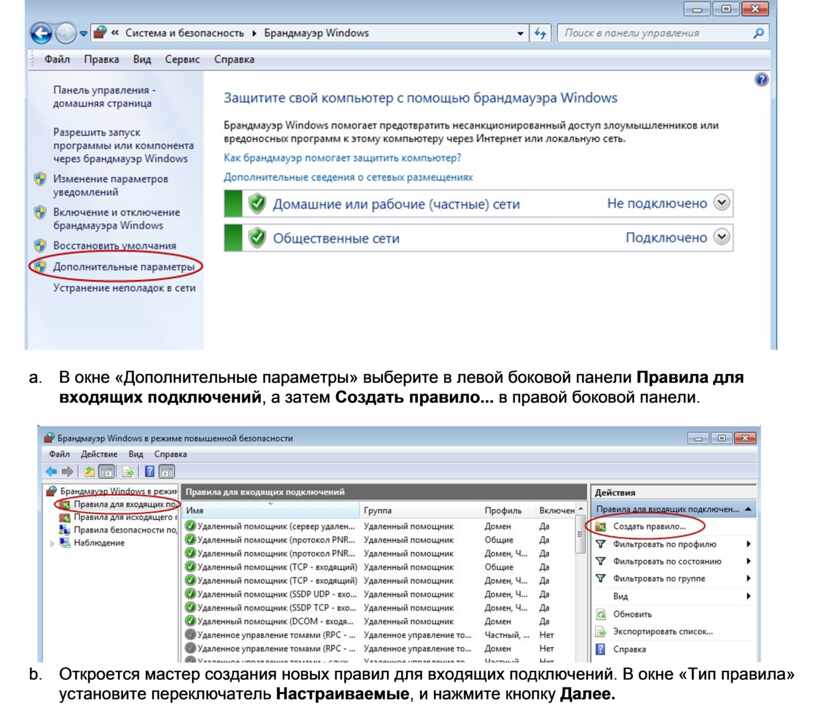Open 'Устранение неполадок в сети' link
This screenshot has height=723, width=816.
124,288
